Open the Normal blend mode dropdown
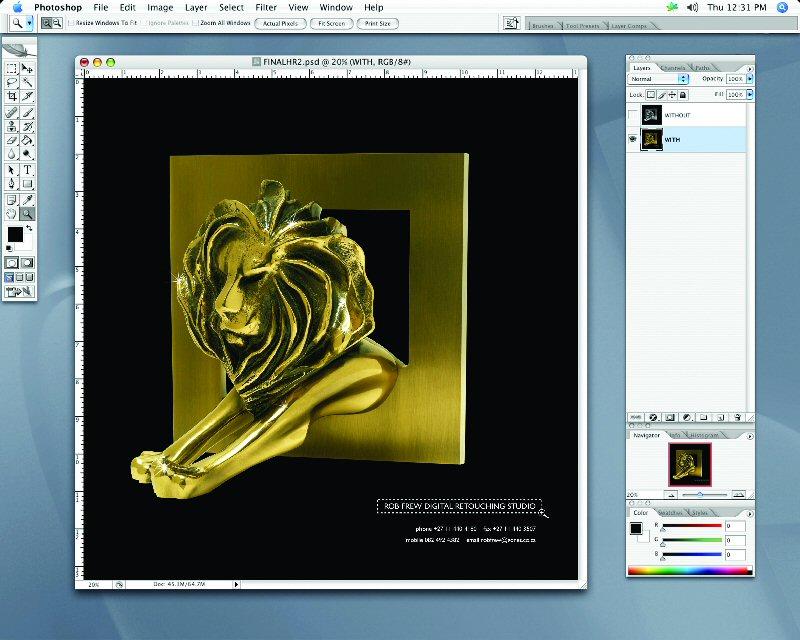Viewport: 800px width, 640px height. click(x=658, y=78)
